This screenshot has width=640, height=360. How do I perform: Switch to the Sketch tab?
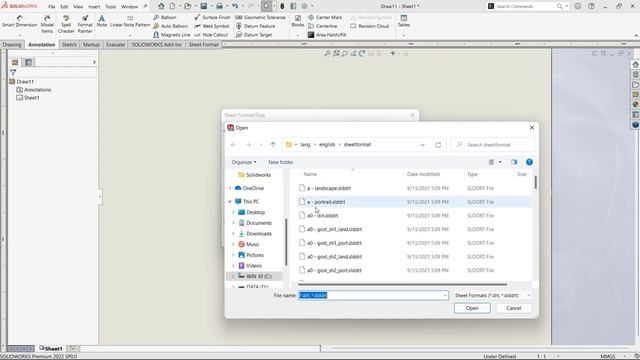coord(69,44)
